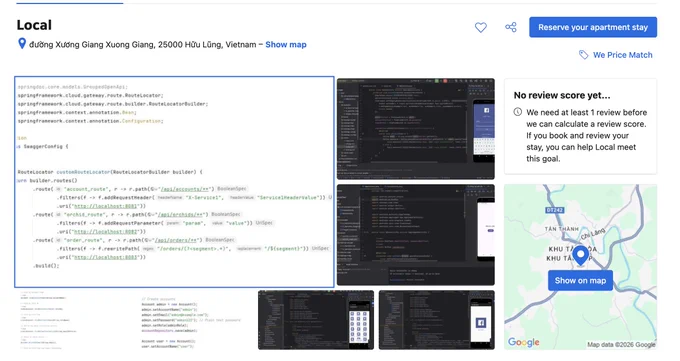Open the Show map link beside address
The image size is (680, 361).
pyautogui.click(x=286, y=45)
